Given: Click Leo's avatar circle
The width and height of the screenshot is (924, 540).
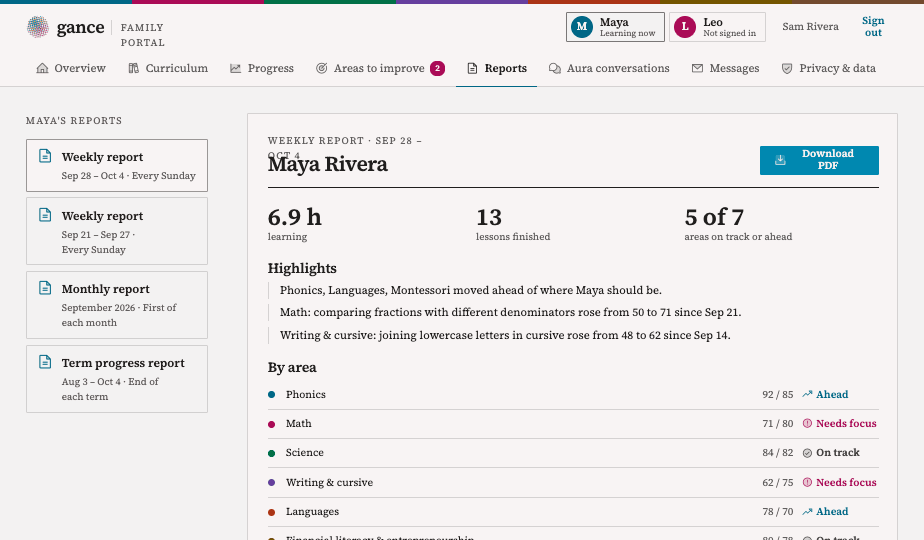Looking at the screenshot, I should click(685, 27).
